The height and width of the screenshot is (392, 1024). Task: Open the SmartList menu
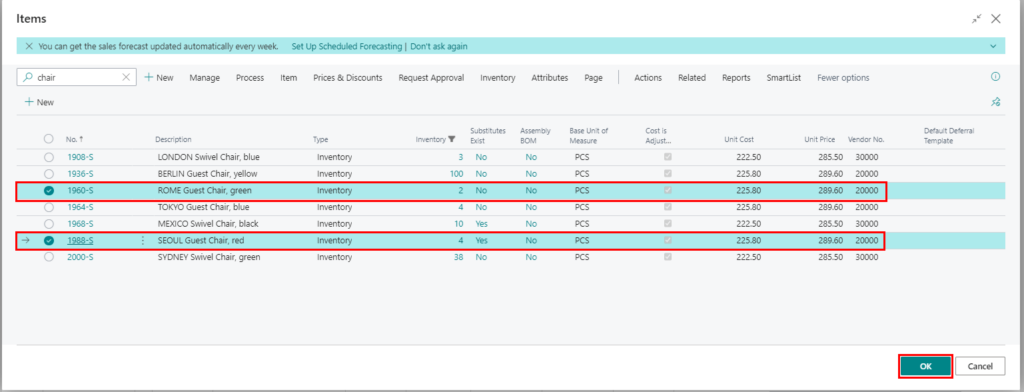[784, 78]
